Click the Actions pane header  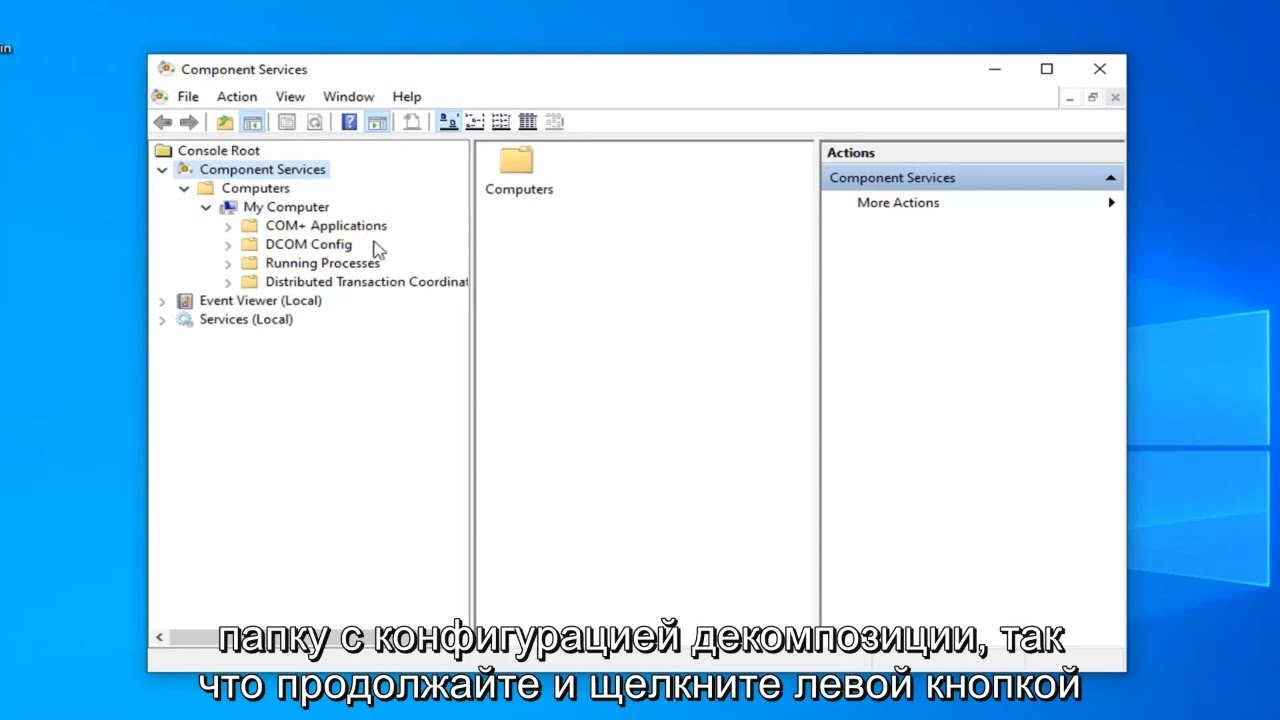point(973,153)
